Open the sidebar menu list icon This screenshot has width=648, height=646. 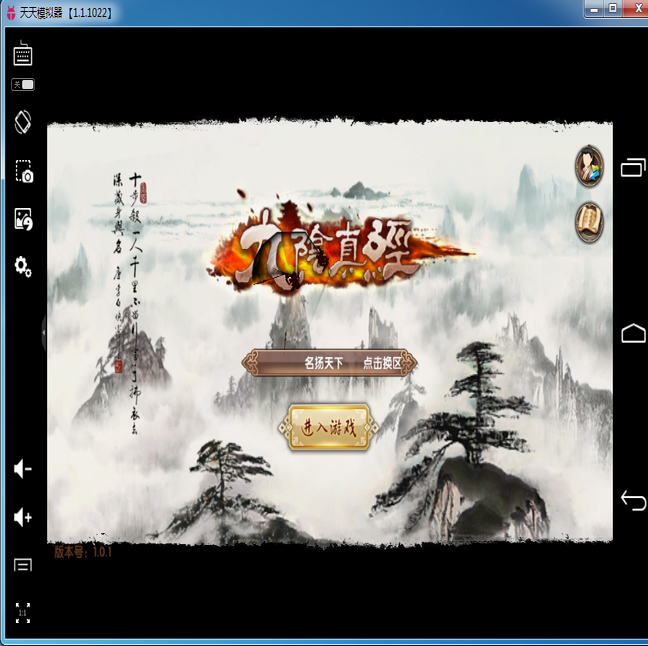tap(23, 565)
